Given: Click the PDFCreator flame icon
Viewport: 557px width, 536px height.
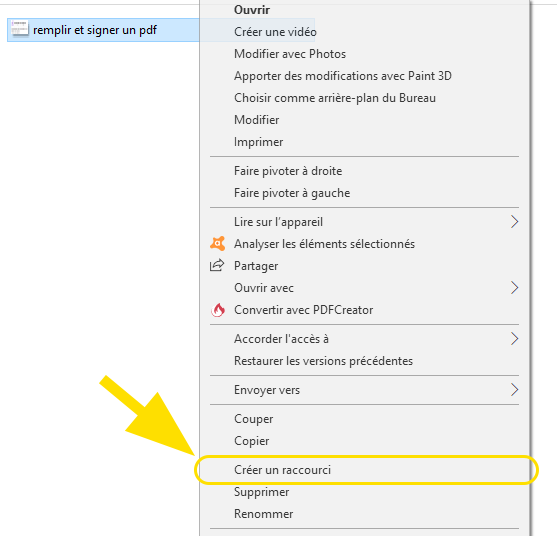Looking at the screenshot, I should click(x=218, y=310).
